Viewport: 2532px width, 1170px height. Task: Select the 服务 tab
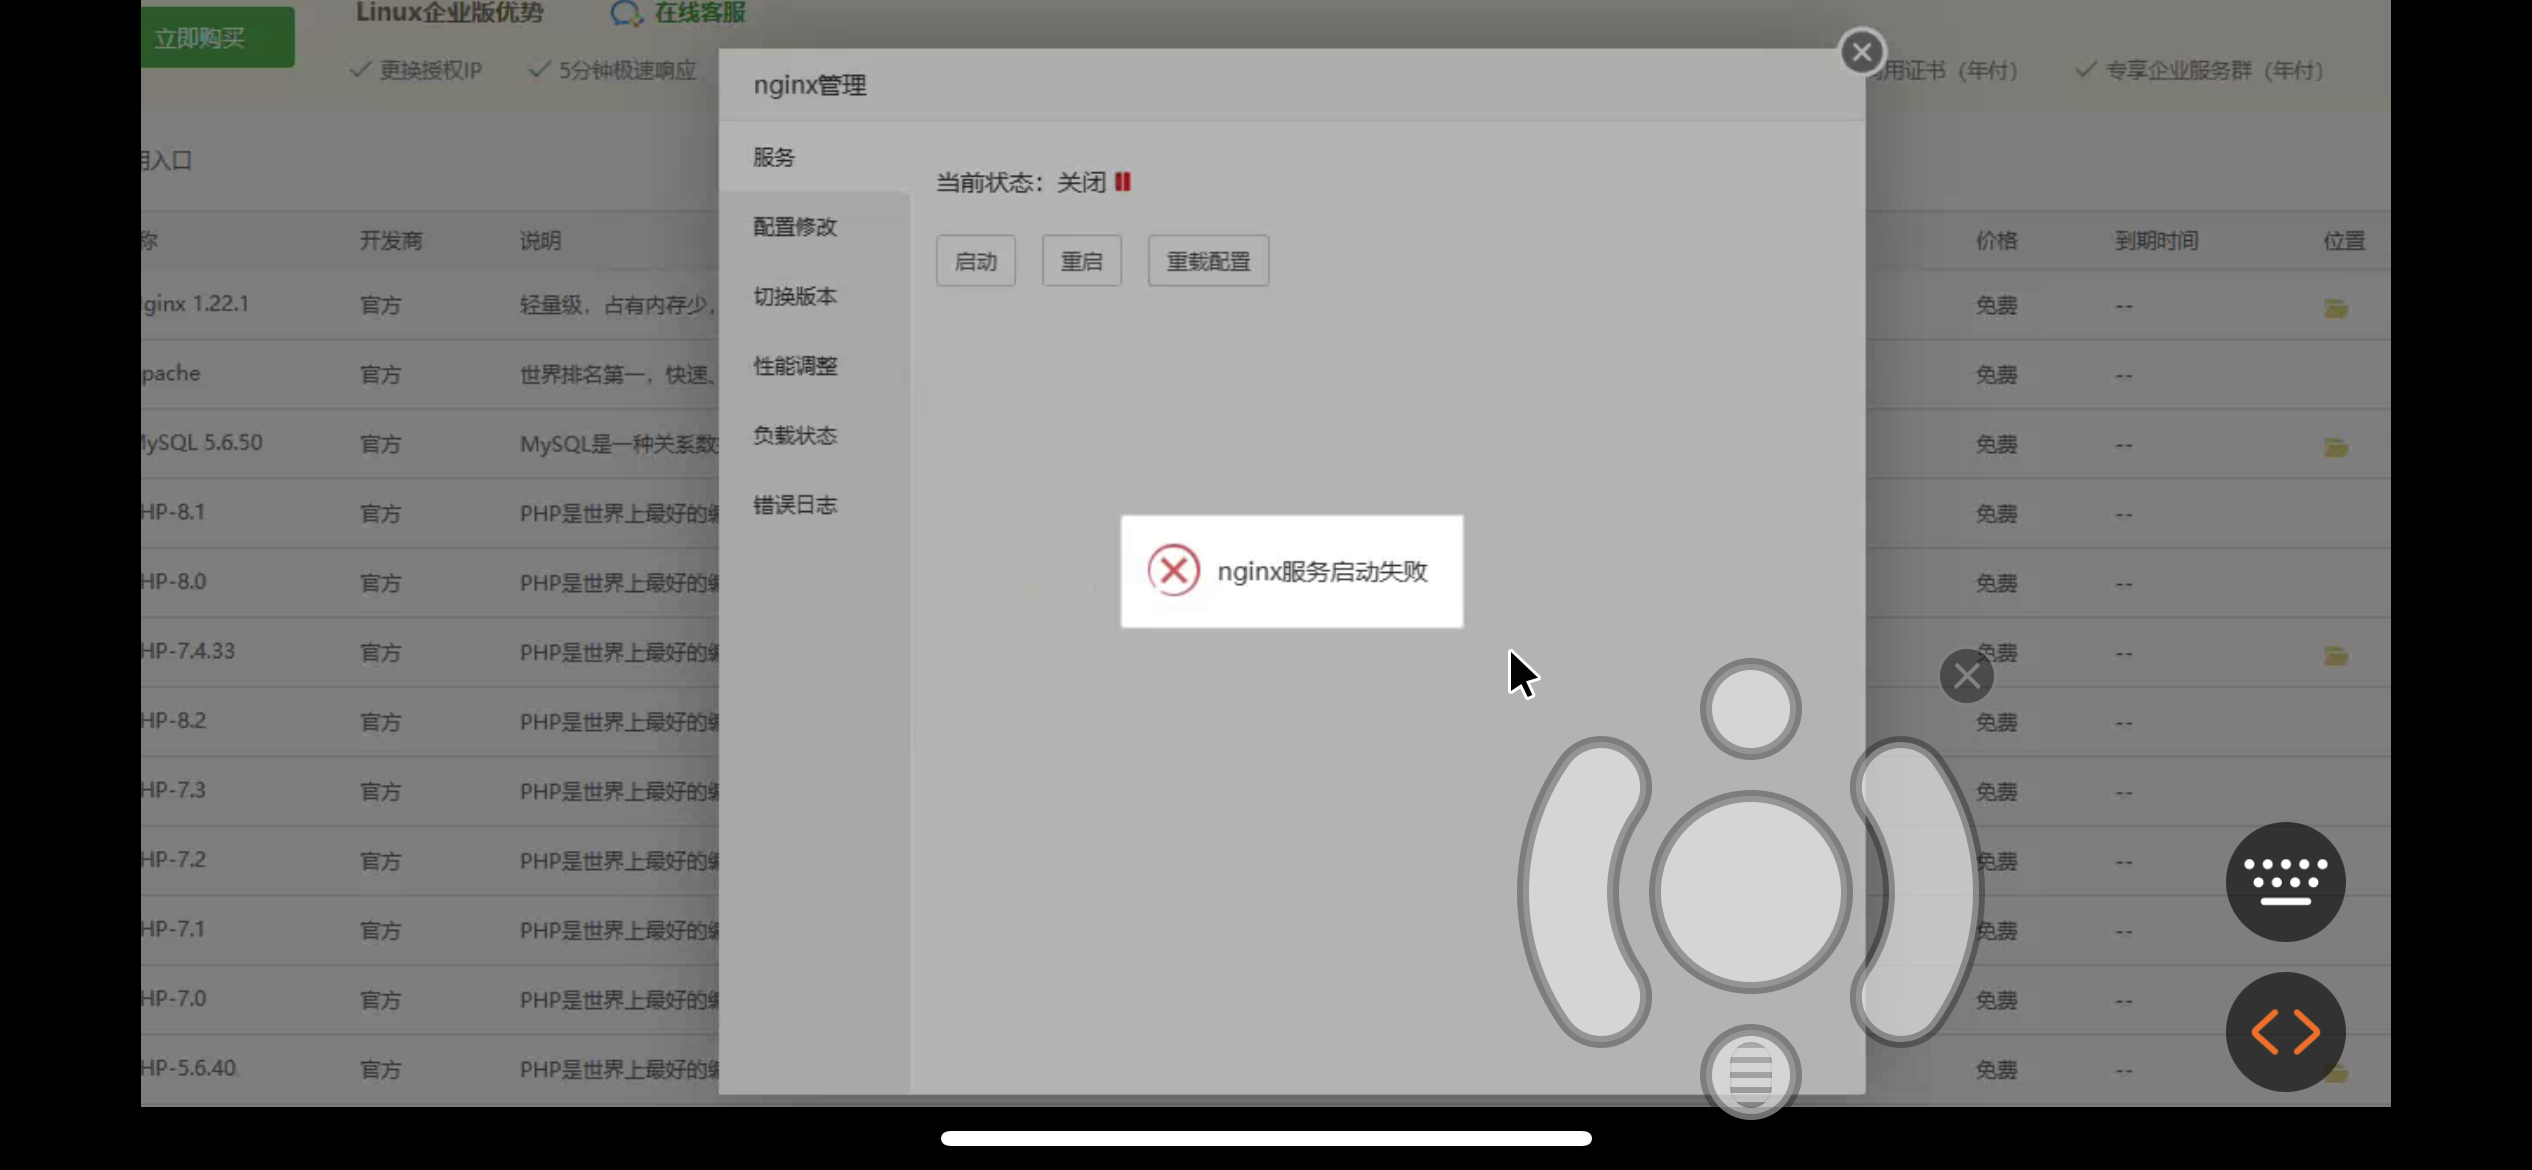[x=814, y=157]
